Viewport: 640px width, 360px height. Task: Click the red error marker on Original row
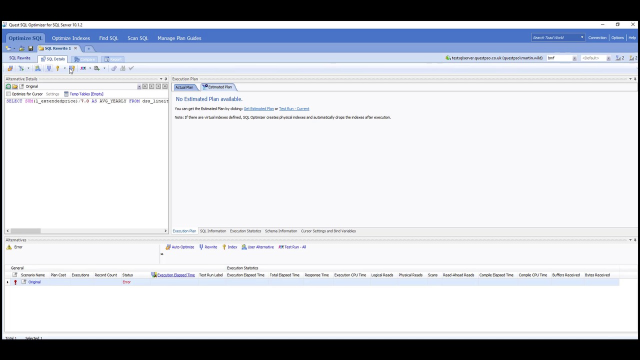coord(16,282)
